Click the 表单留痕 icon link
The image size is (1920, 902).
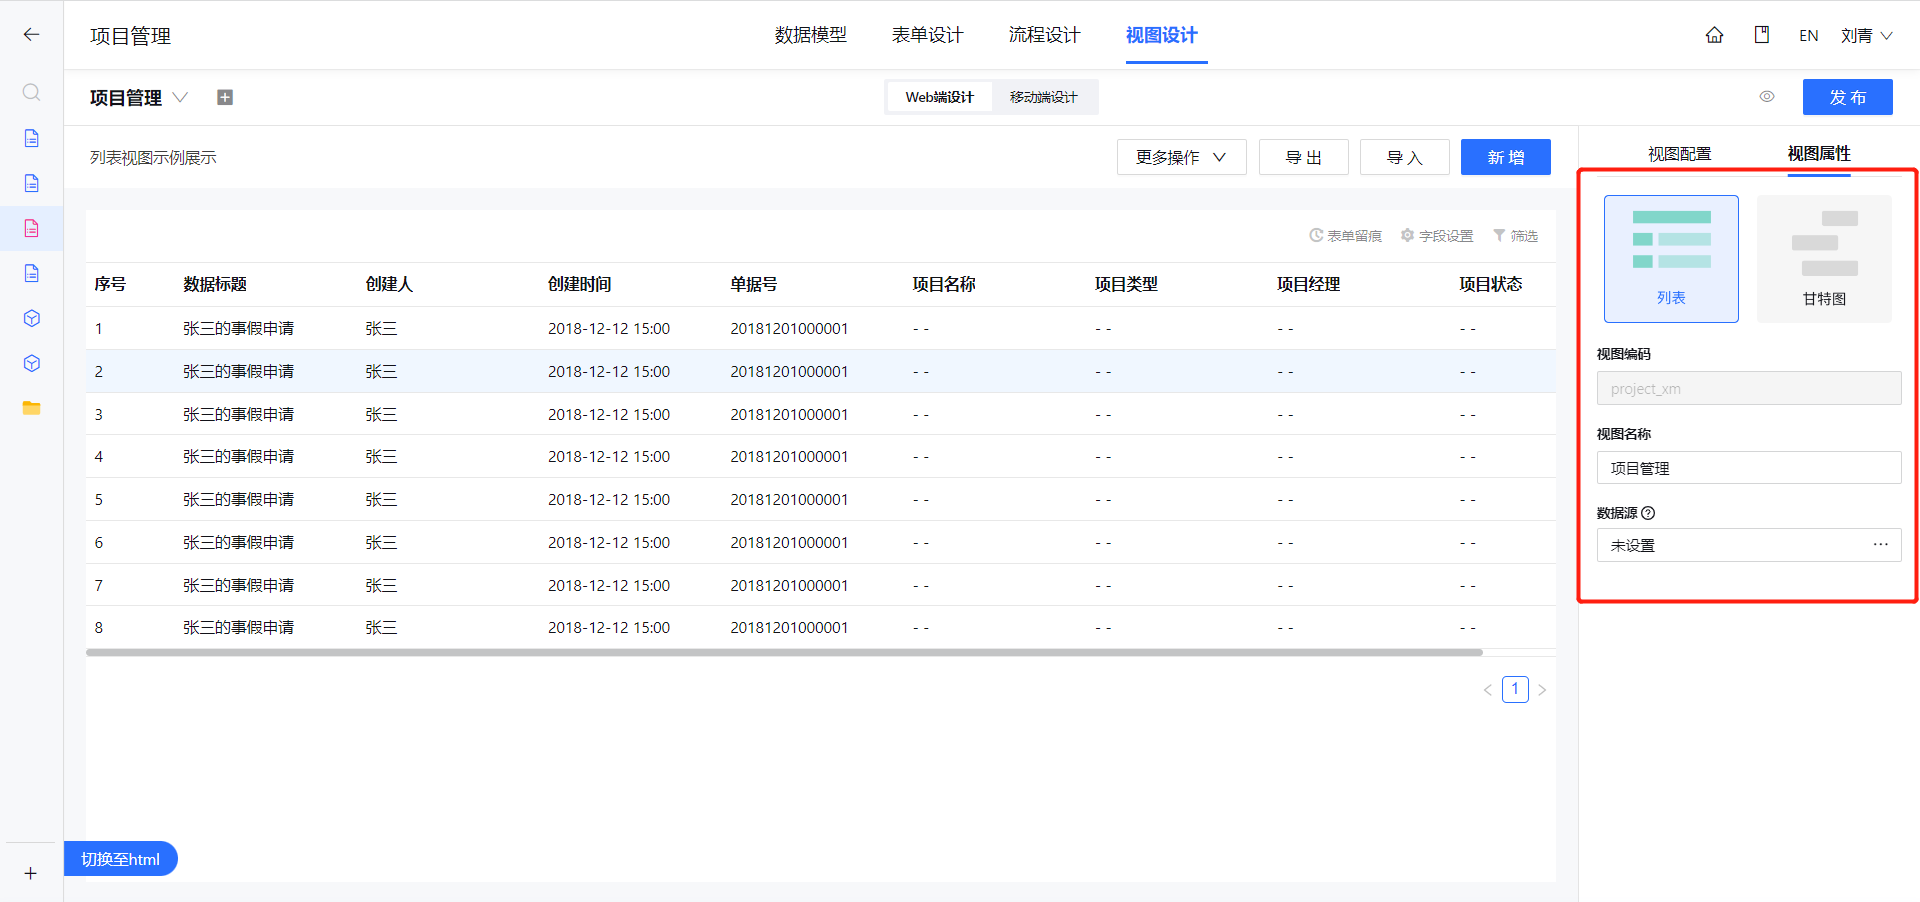[1345, 236]
